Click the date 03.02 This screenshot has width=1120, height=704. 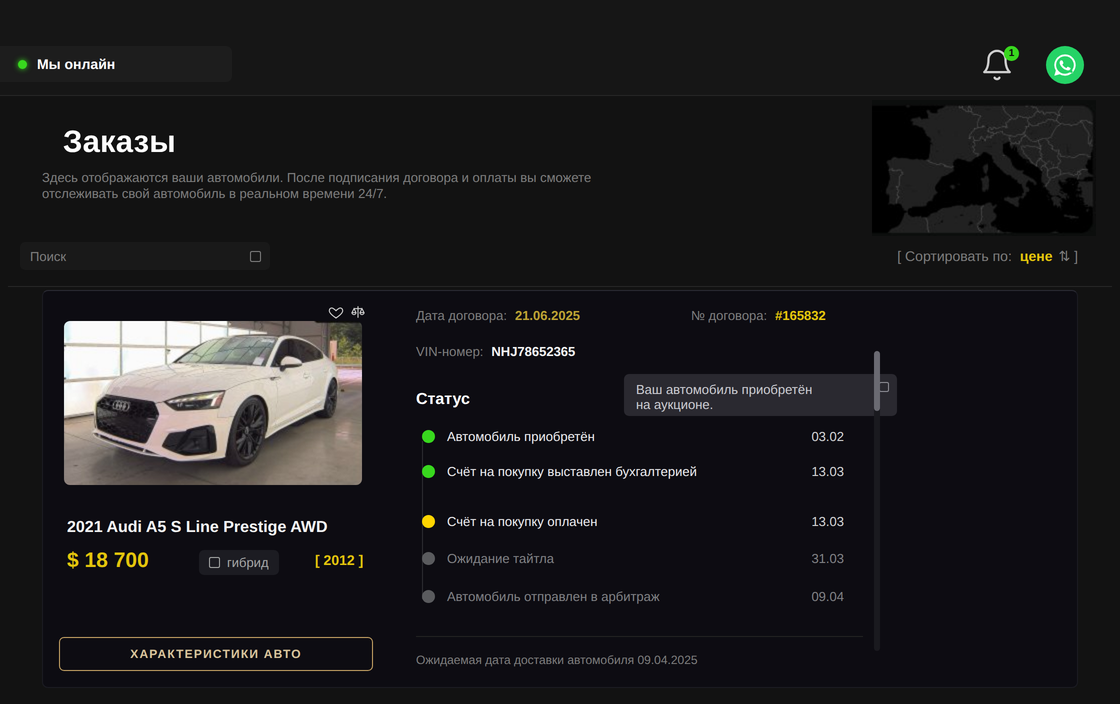[827, 436]
